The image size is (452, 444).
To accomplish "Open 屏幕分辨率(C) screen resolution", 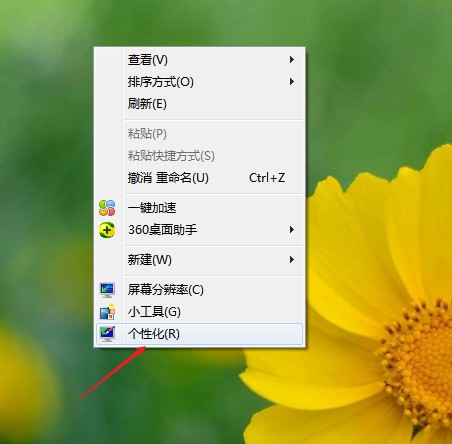I will pos(199,290).
